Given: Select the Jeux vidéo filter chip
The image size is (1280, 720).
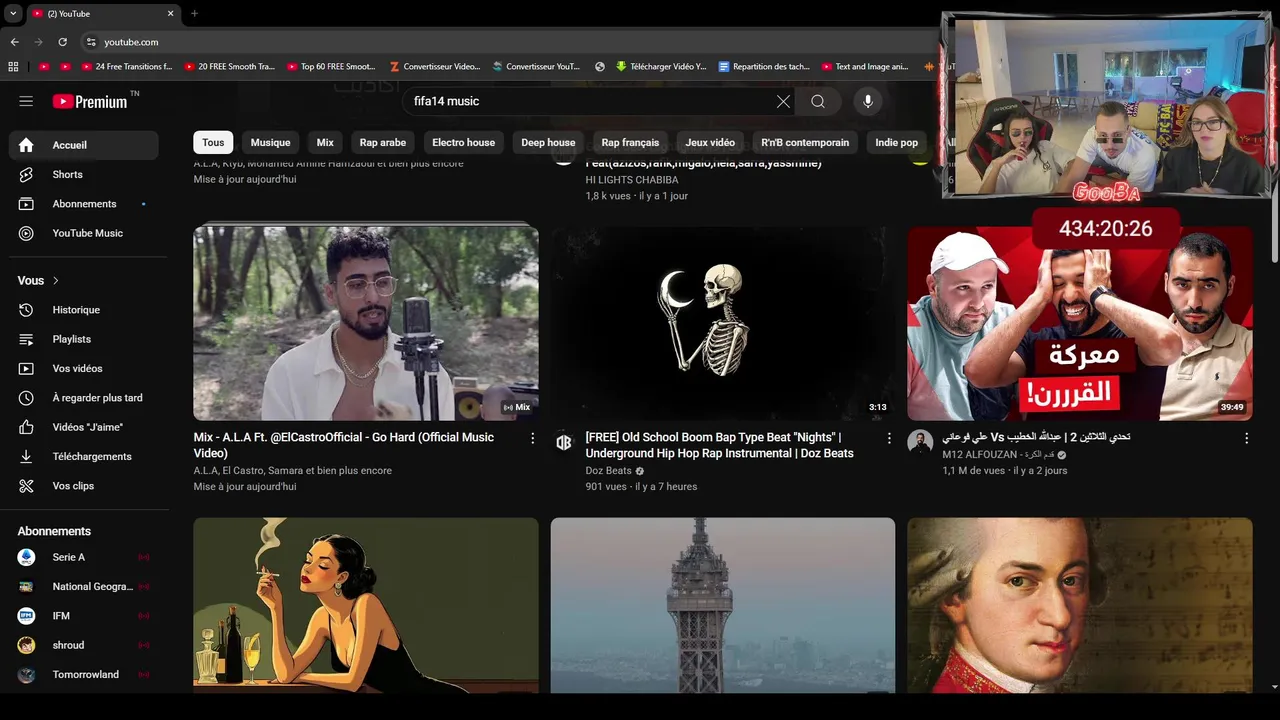Looking at the screenshot, I should [710, 142].
